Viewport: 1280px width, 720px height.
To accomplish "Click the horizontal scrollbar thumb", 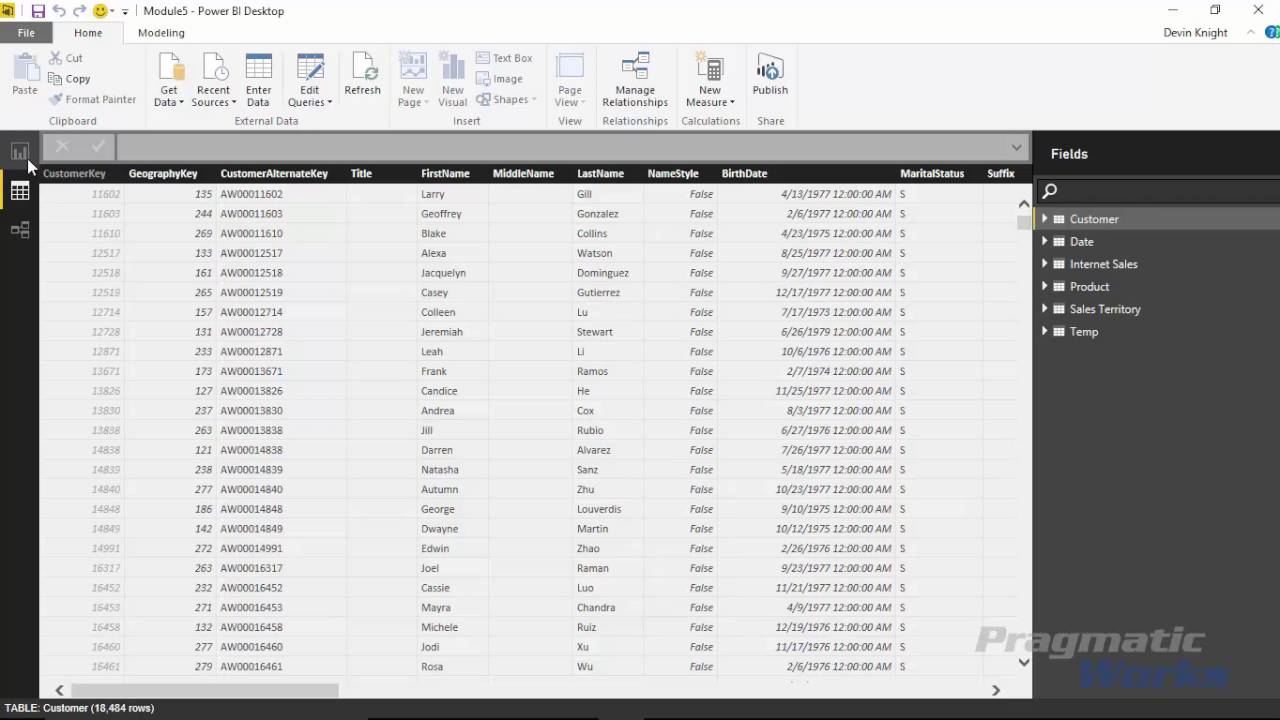I will tap(205, 690).
